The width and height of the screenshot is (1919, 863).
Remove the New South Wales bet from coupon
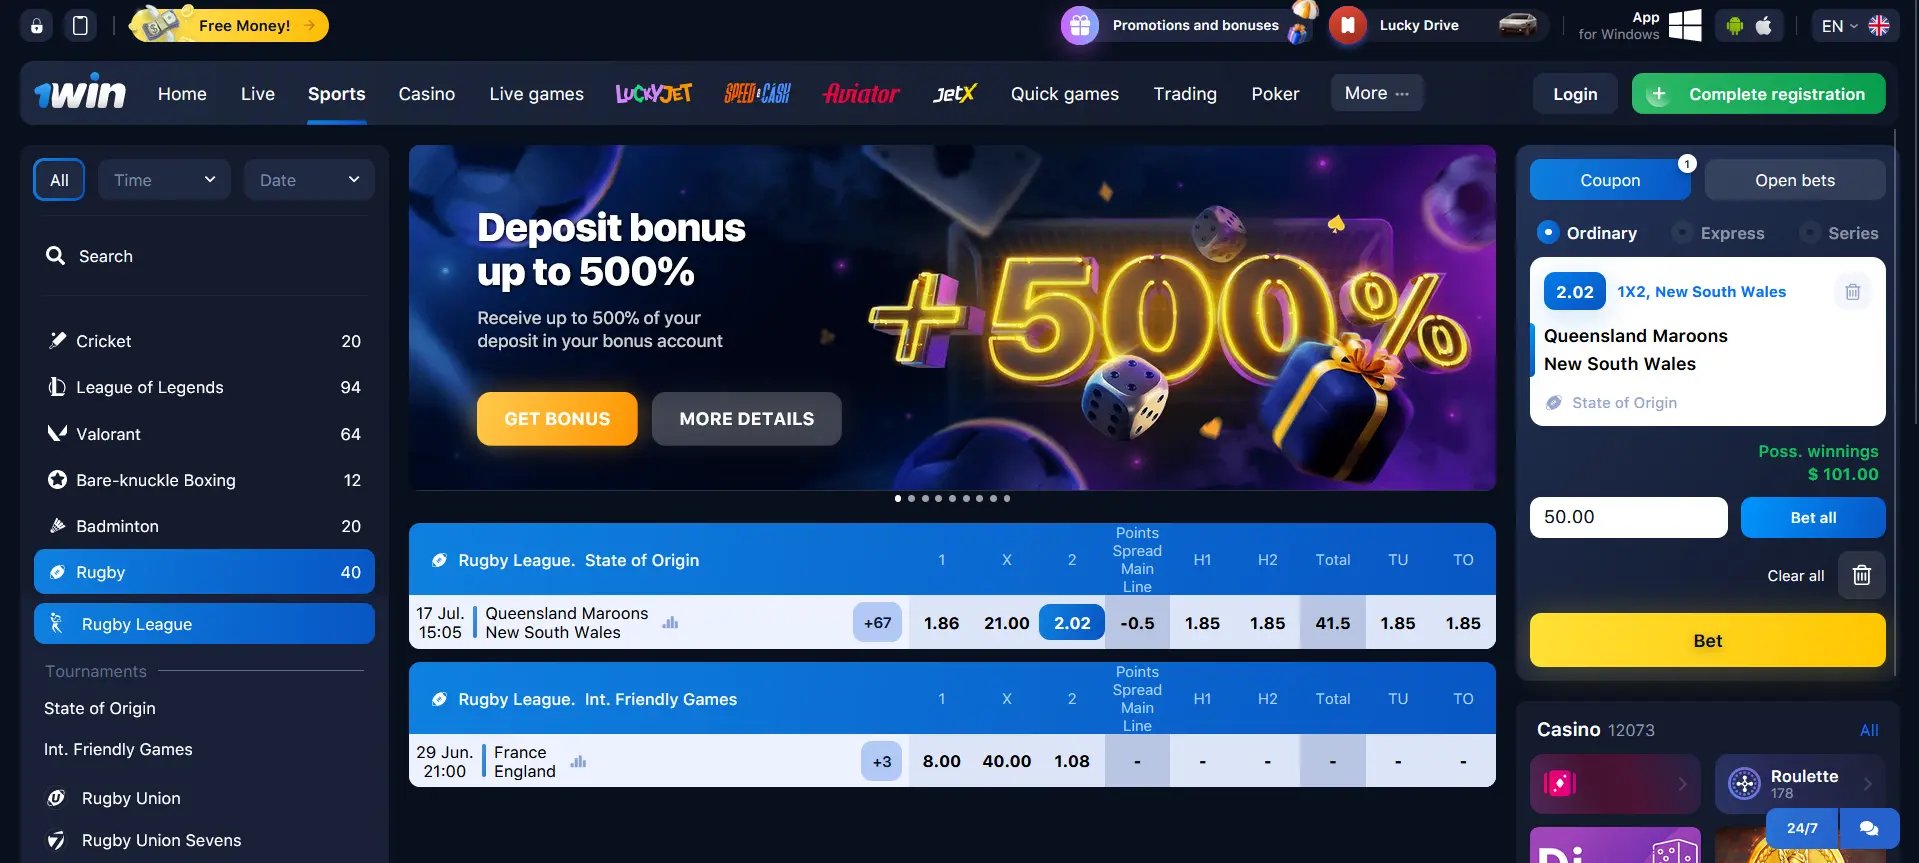tap(1852, 292)
